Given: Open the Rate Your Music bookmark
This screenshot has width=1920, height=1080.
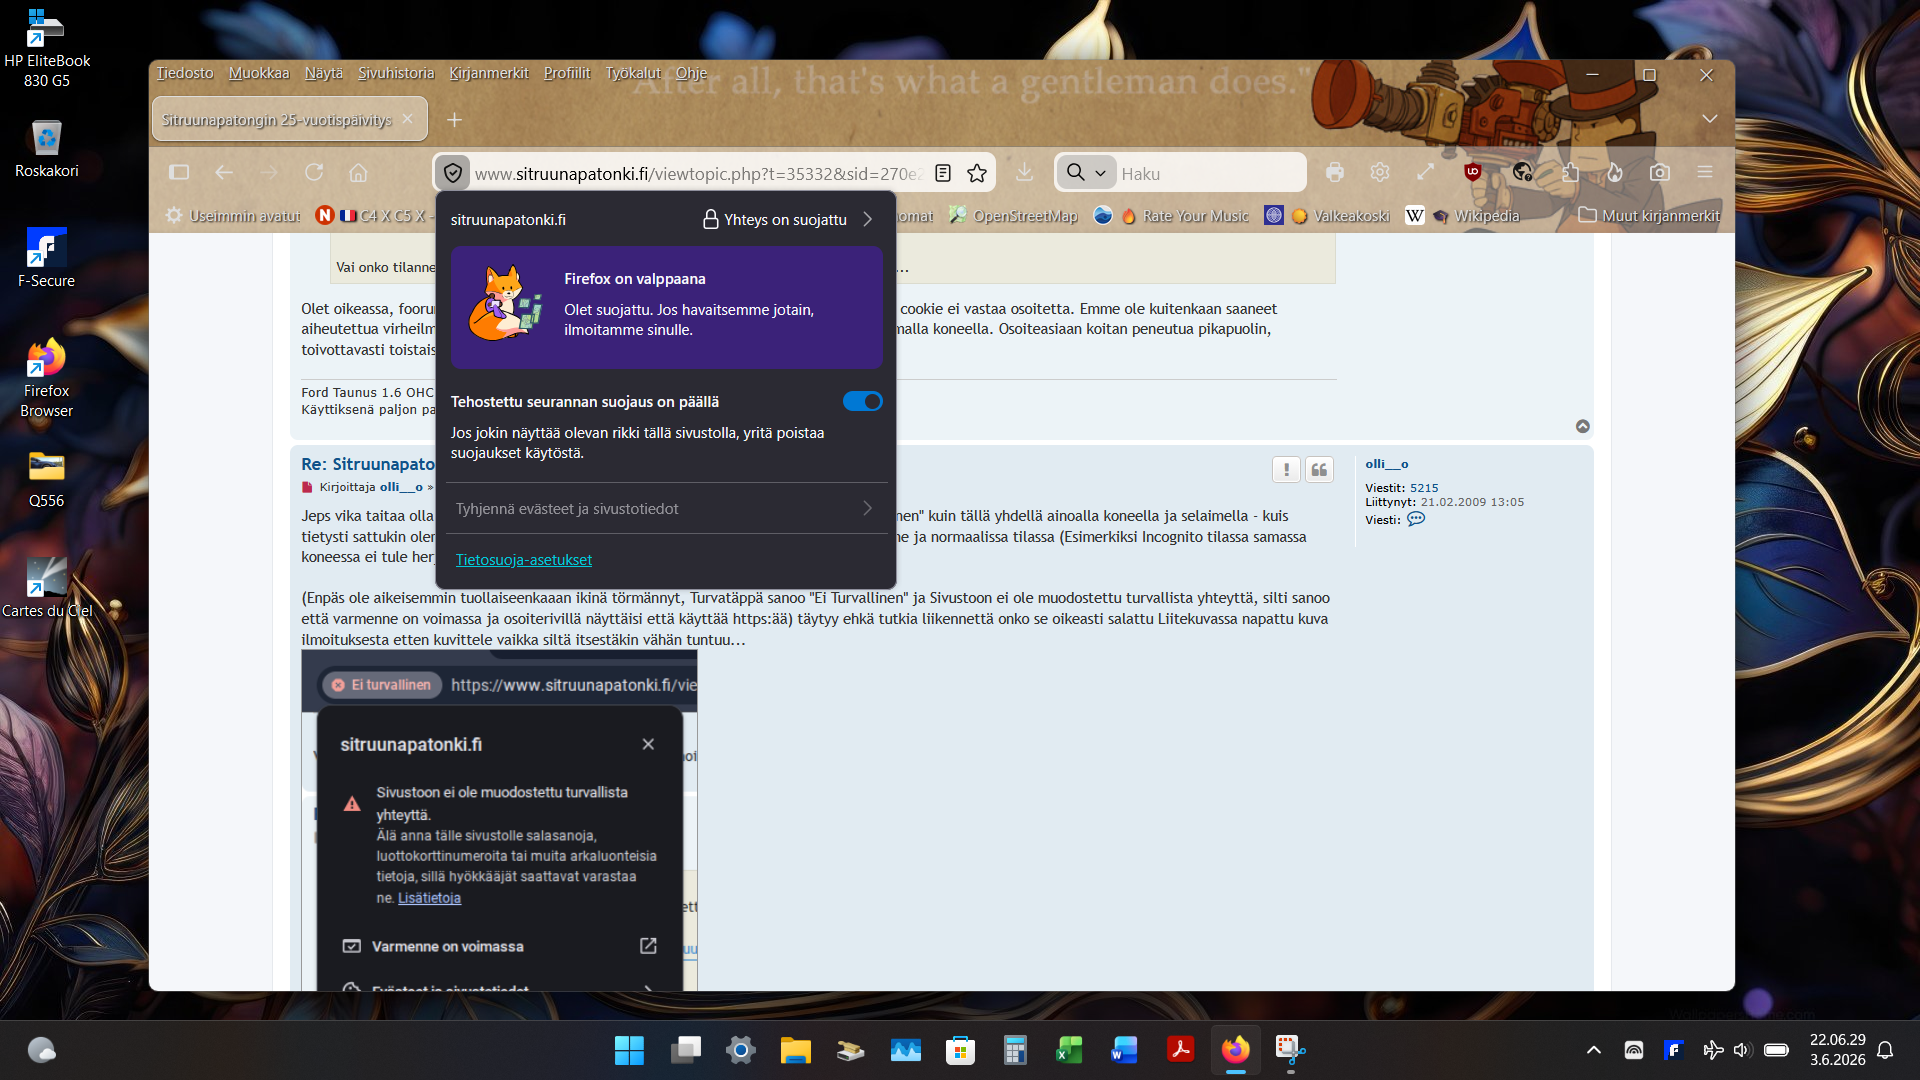Looking at the screenshot, I should pos(1184,215).
